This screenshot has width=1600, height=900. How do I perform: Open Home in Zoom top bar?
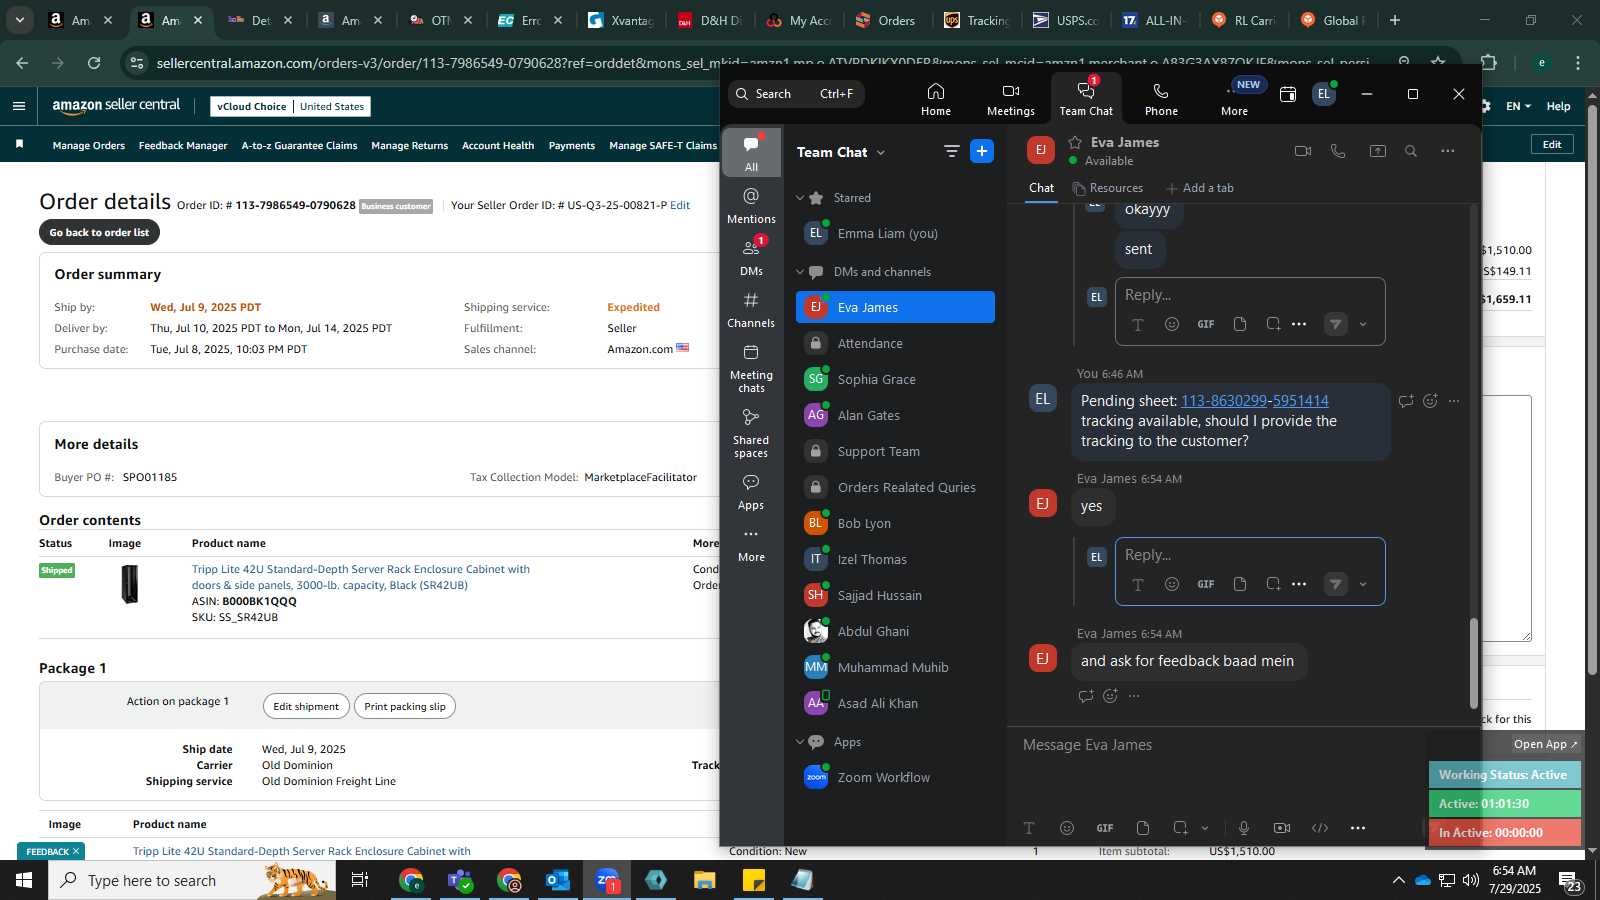click(x=936, y=99)
